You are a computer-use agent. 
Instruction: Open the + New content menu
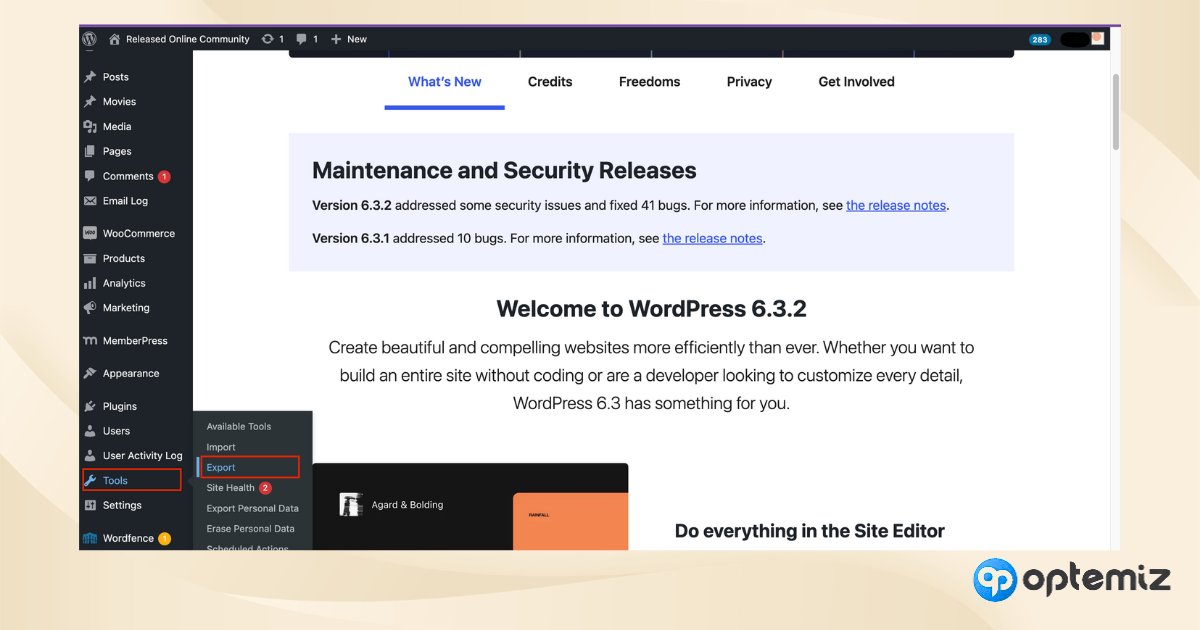pos(349,39)
